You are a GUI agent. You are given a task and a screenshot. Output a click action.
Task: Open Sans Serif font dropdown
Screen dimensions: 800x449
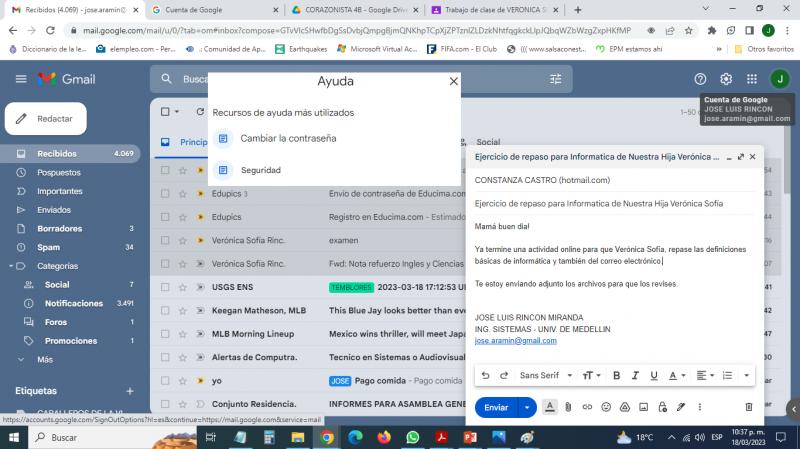[x=545, y=376]
